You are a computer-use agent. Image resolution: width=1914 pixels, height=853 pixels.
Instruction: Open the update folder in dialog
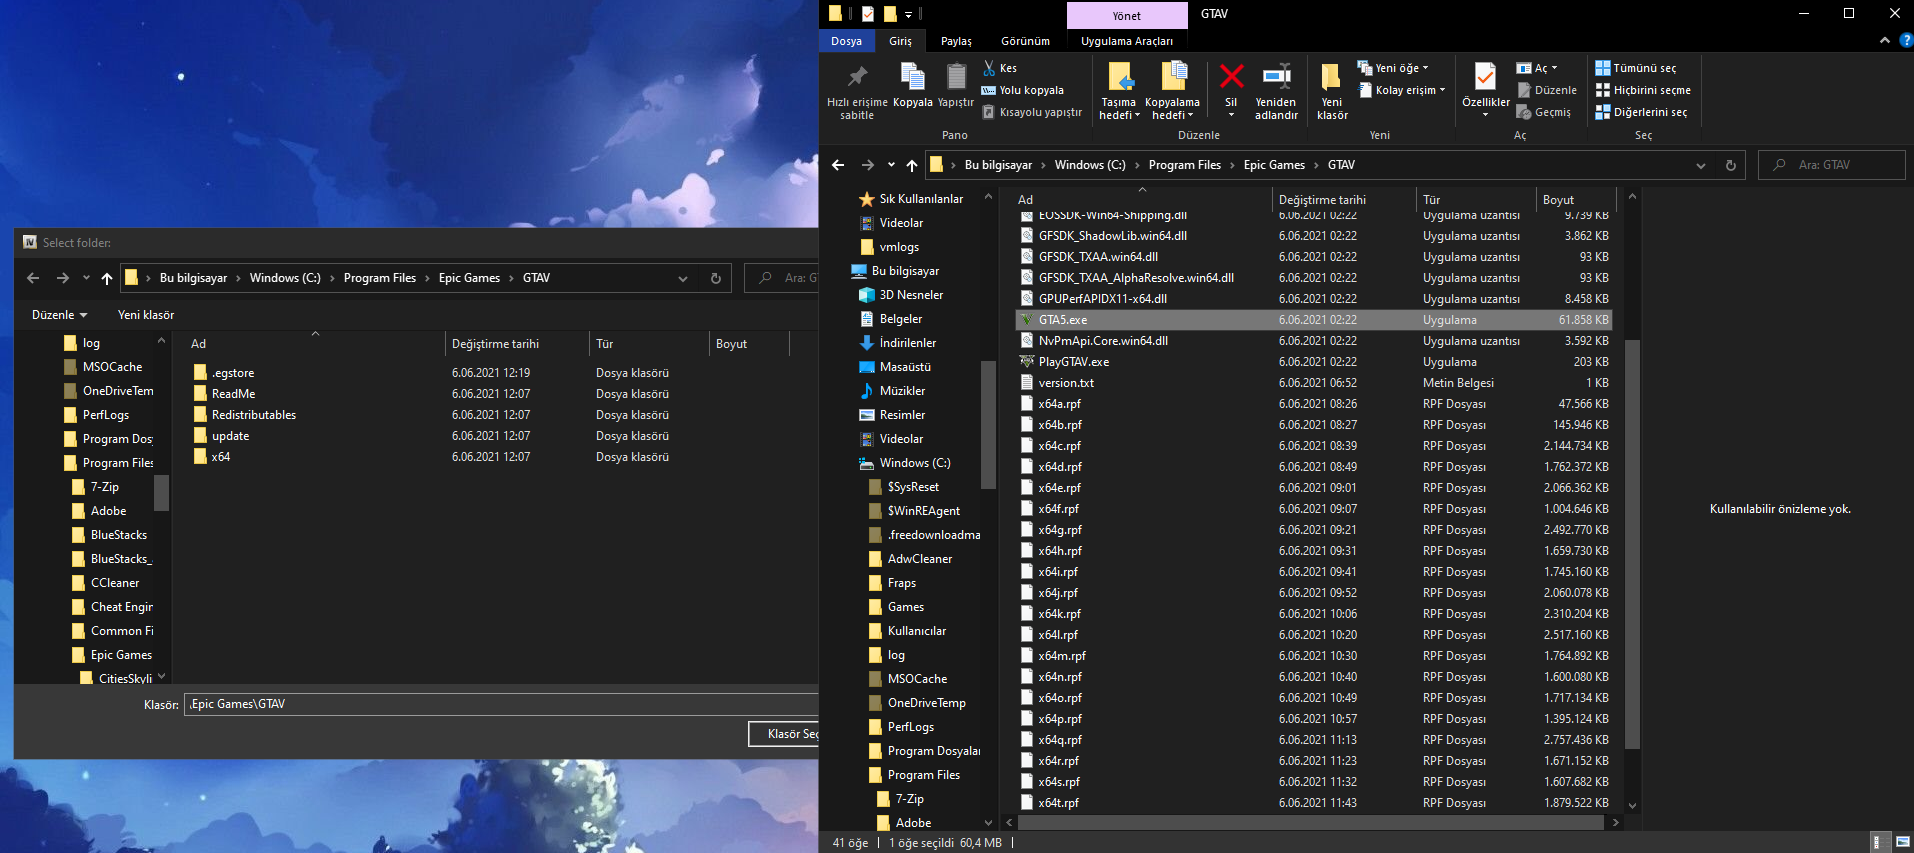pos(230,436)
